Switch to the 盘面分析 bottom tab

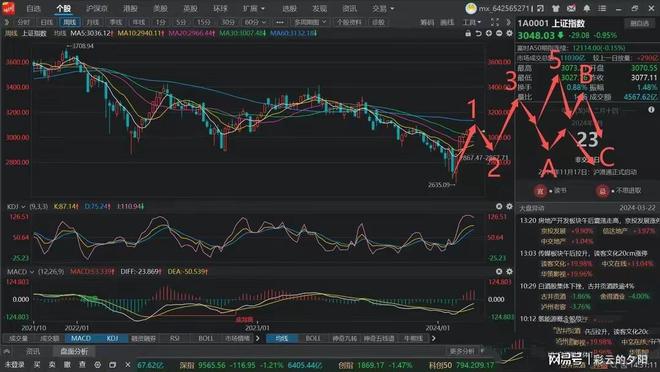coord(74,351)
